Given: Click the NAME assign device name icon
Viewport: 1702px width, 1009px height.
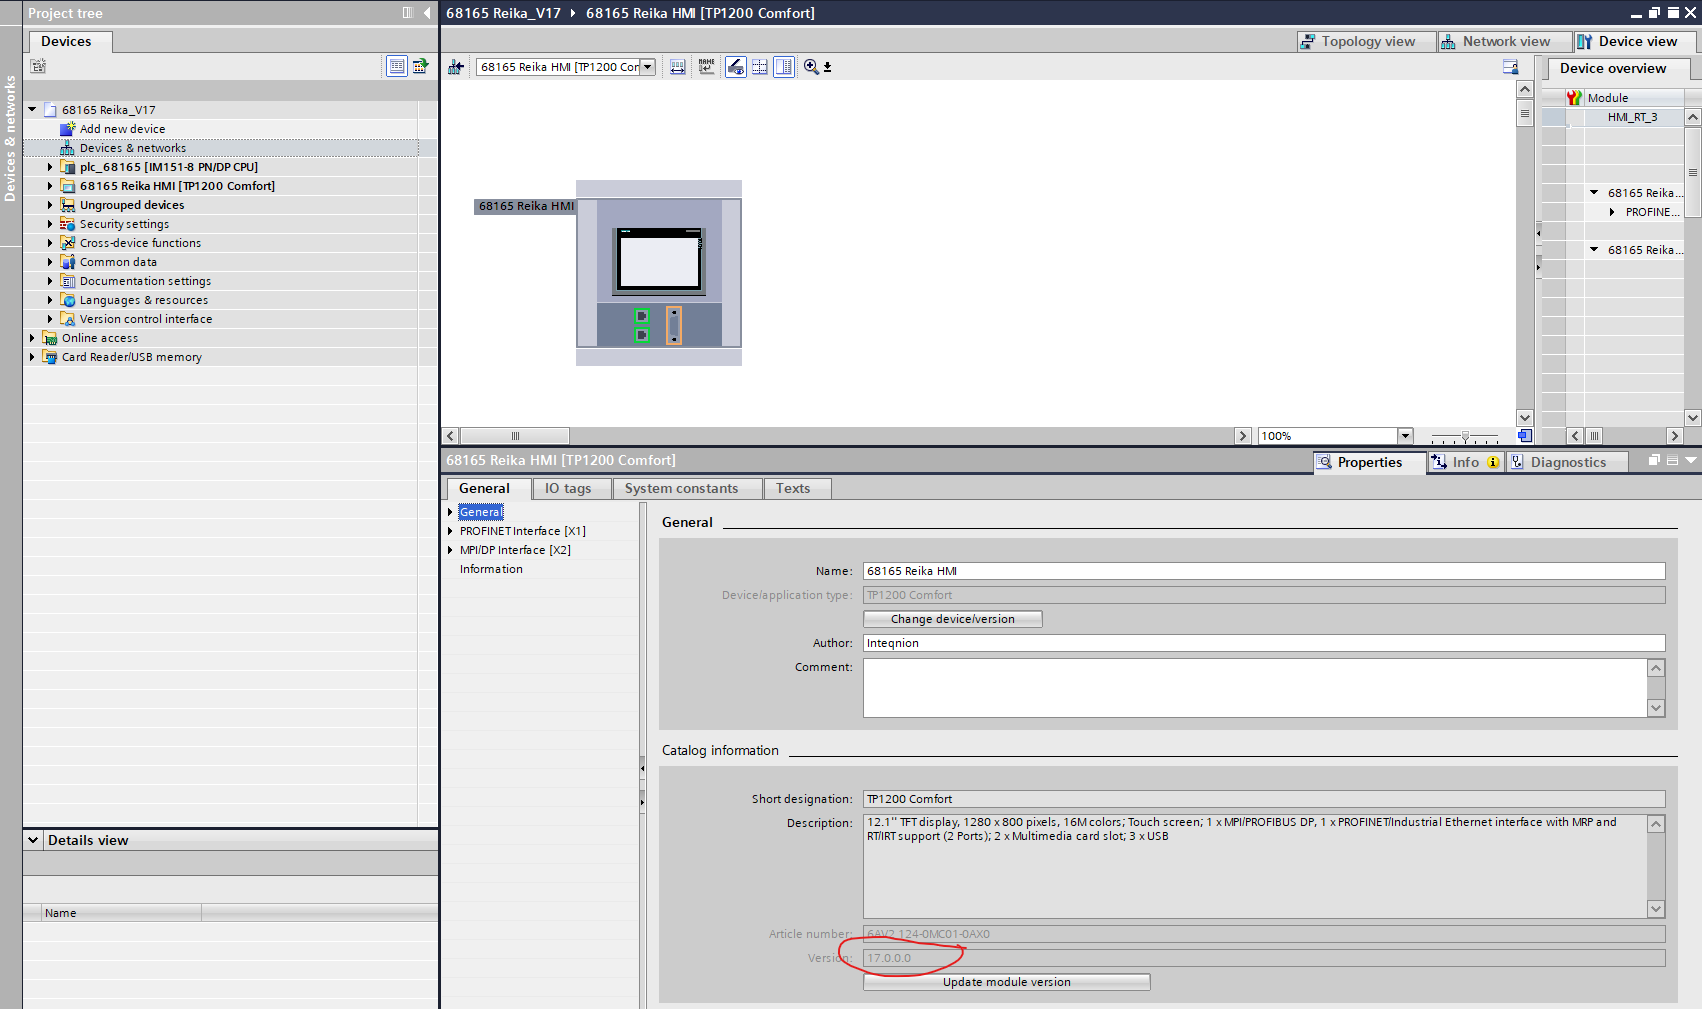Looking at the screenshot, I should [x=707, y=67].
